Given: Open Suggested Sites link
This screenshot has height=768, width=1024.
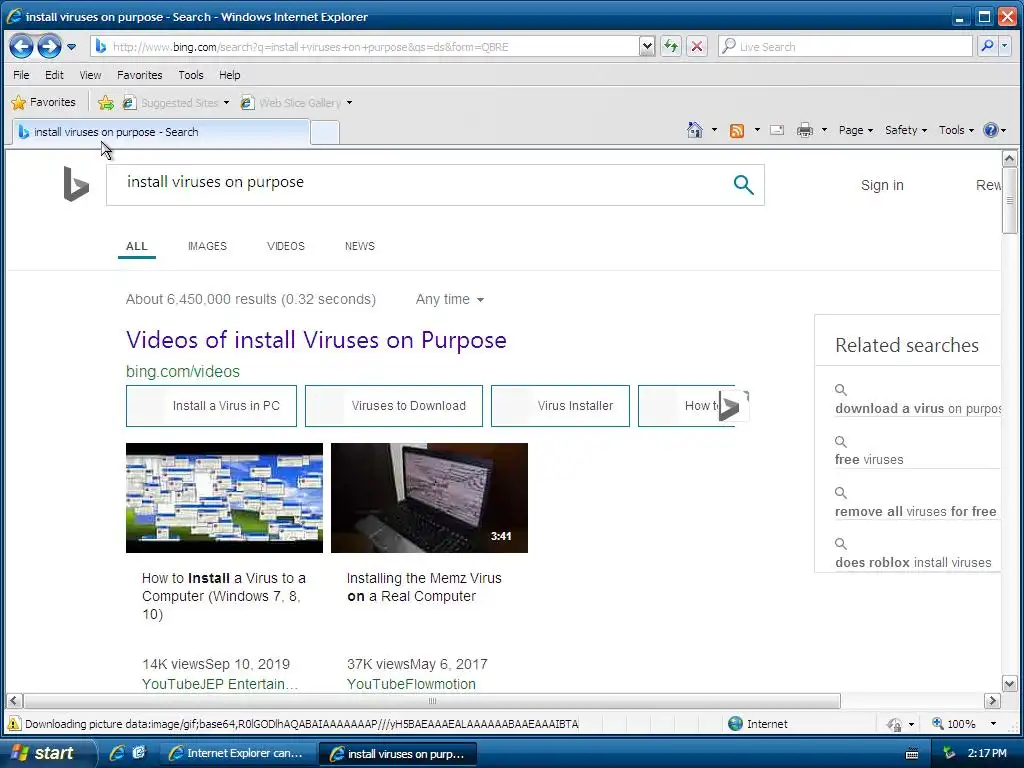Looking at the screenshot, I should (176, 103).
